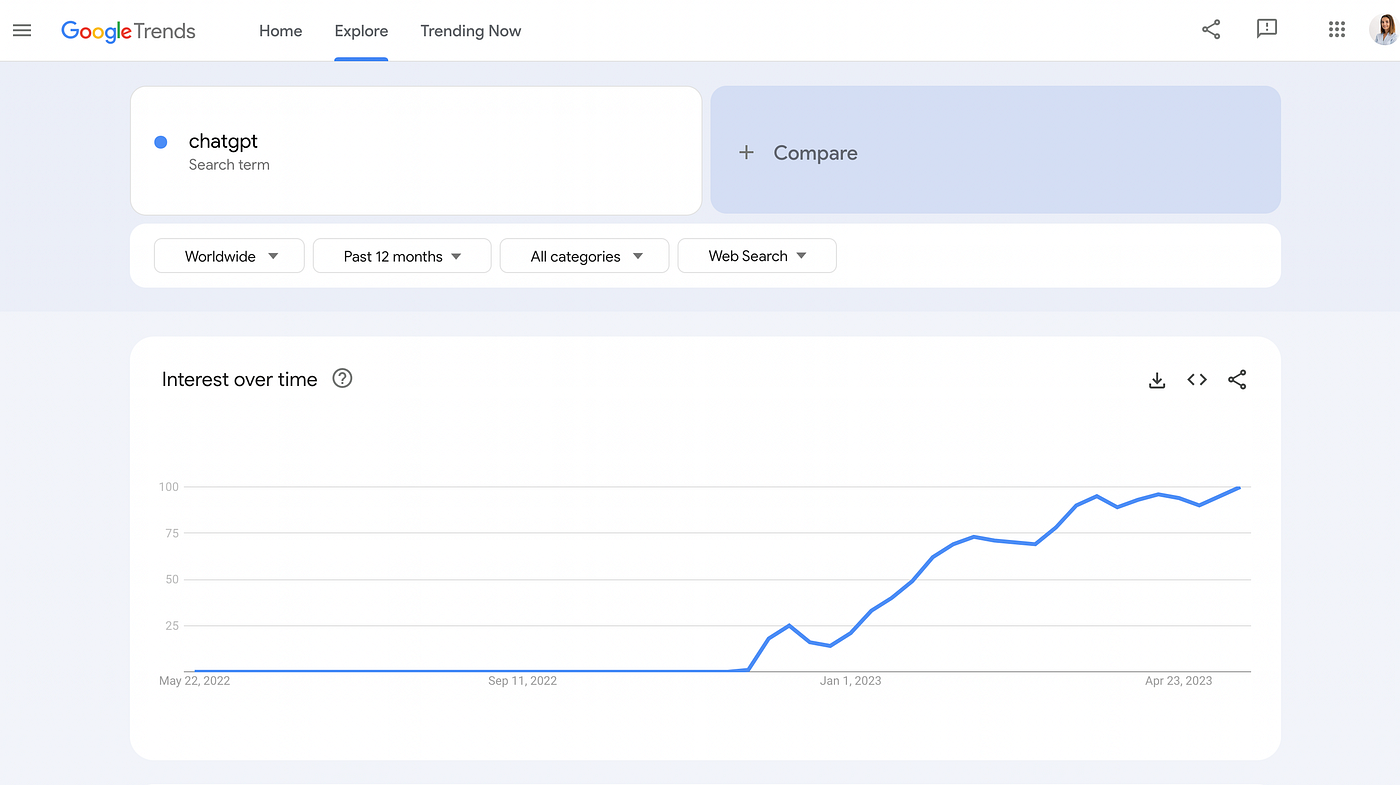Screen dimensions: 1400x785
Task: Click the blue dot beside chatgpt term
Action: pyautogui.click(x=161, y=142)
